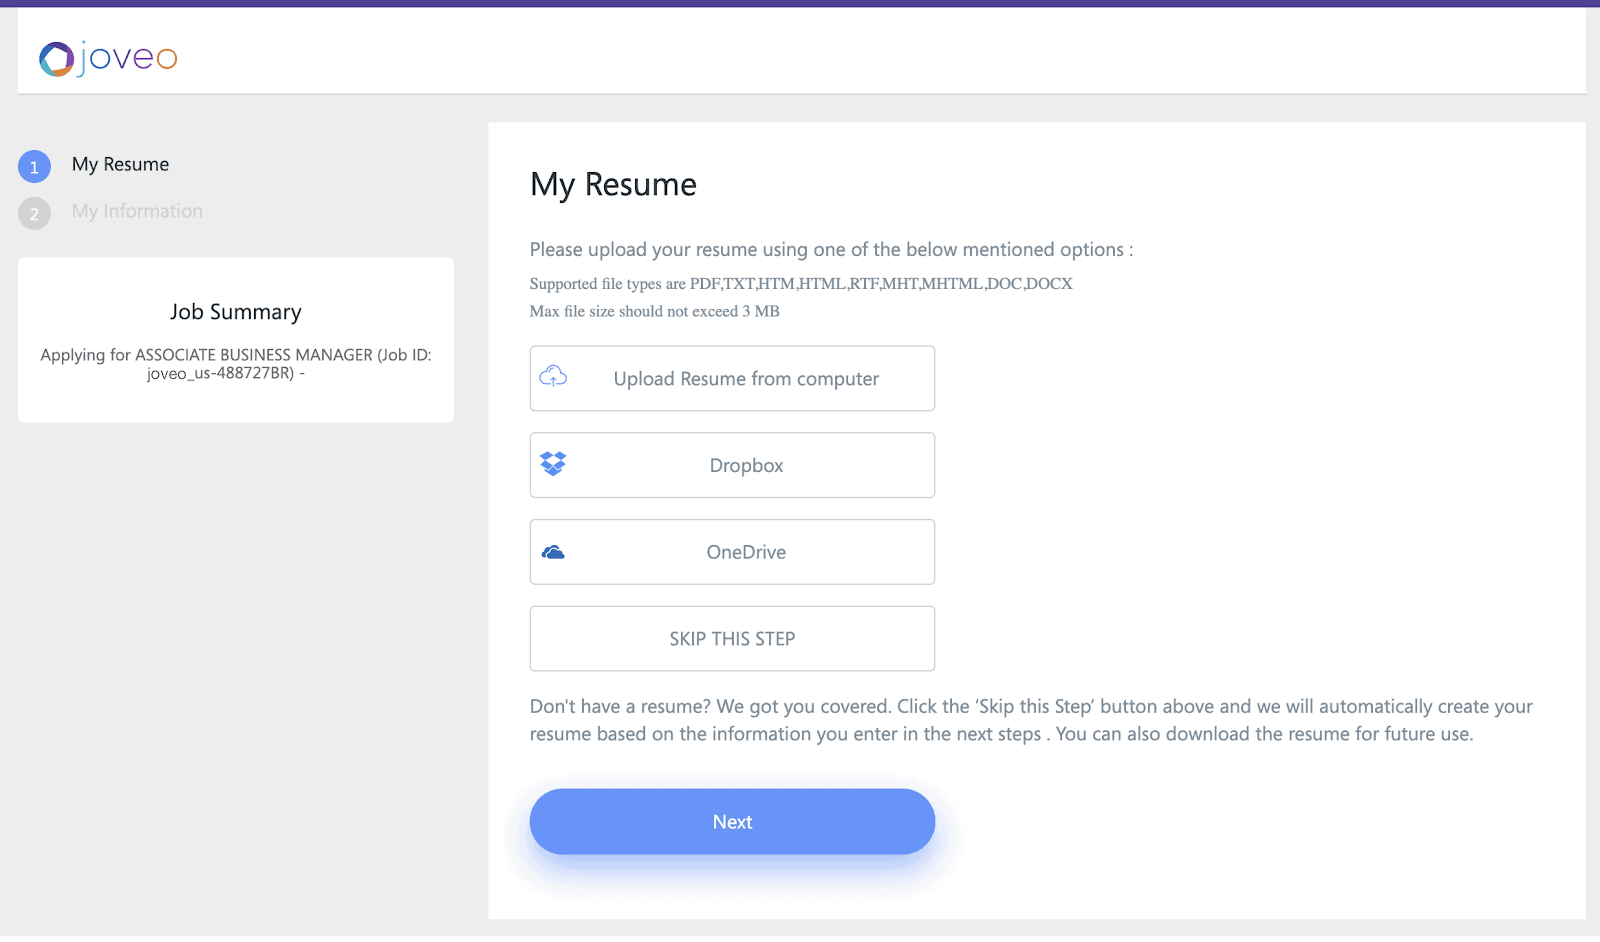1600x942 pixels.
Task: Click SKIP THIS STEP
Action: point(731,638)
